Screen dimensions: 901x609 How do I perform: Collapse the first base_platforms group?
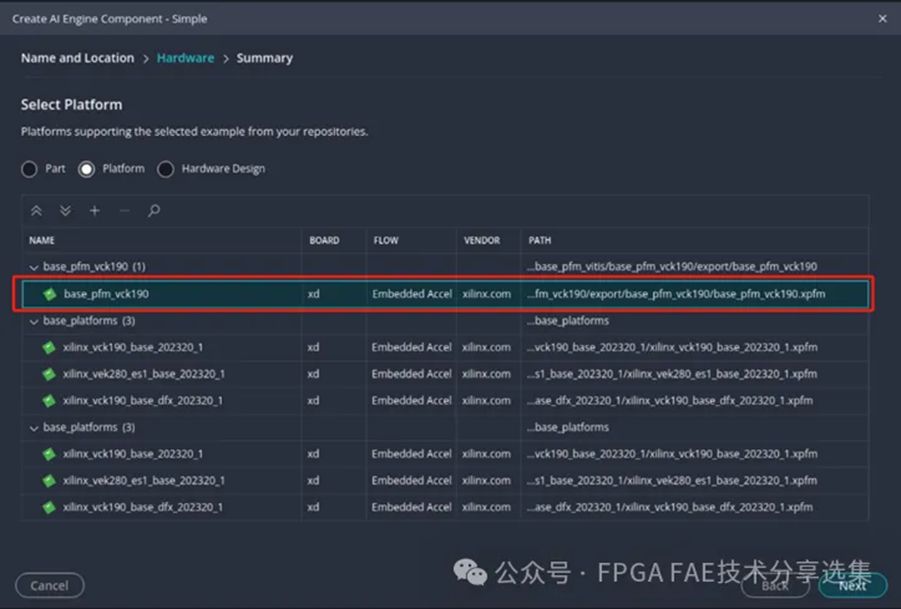33,320
